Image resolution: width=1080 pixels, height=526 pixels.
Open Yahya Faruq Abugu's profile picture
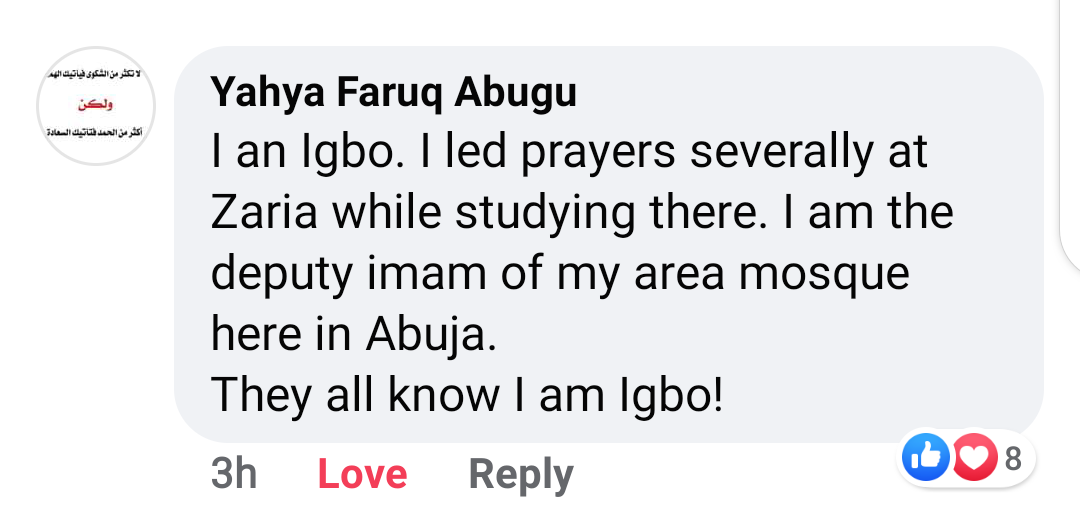[96, 105]
